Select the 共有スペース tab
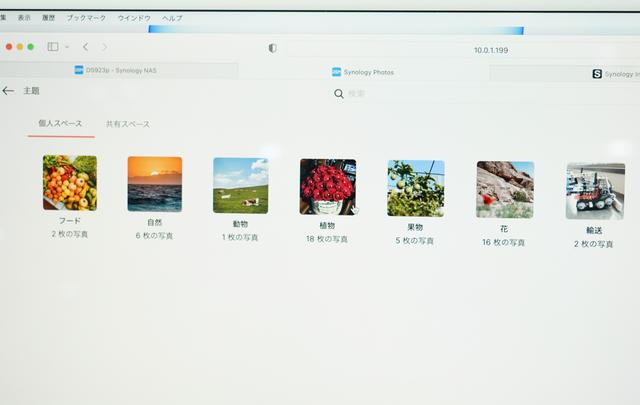 coord(128,124)
